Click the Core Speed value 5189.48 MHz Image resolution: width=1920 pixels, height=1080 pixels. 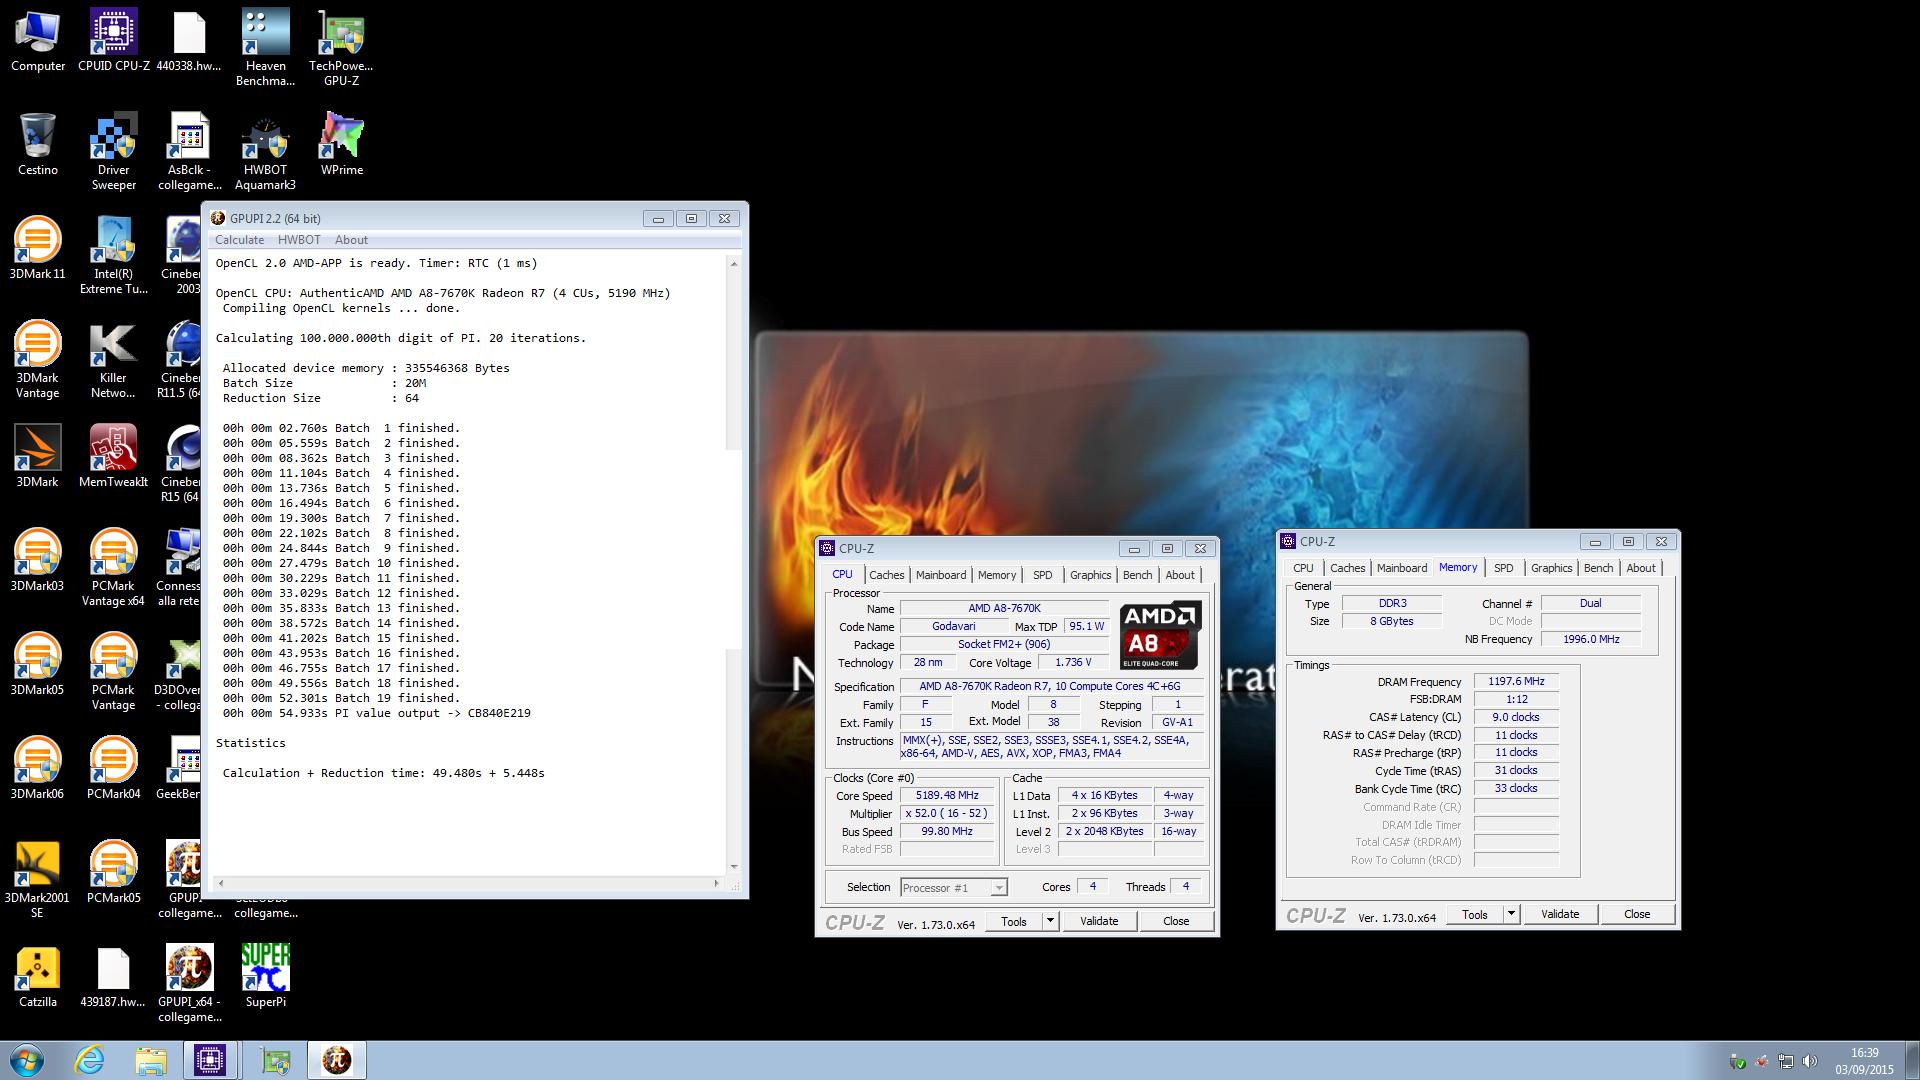(x=947, y=796)
